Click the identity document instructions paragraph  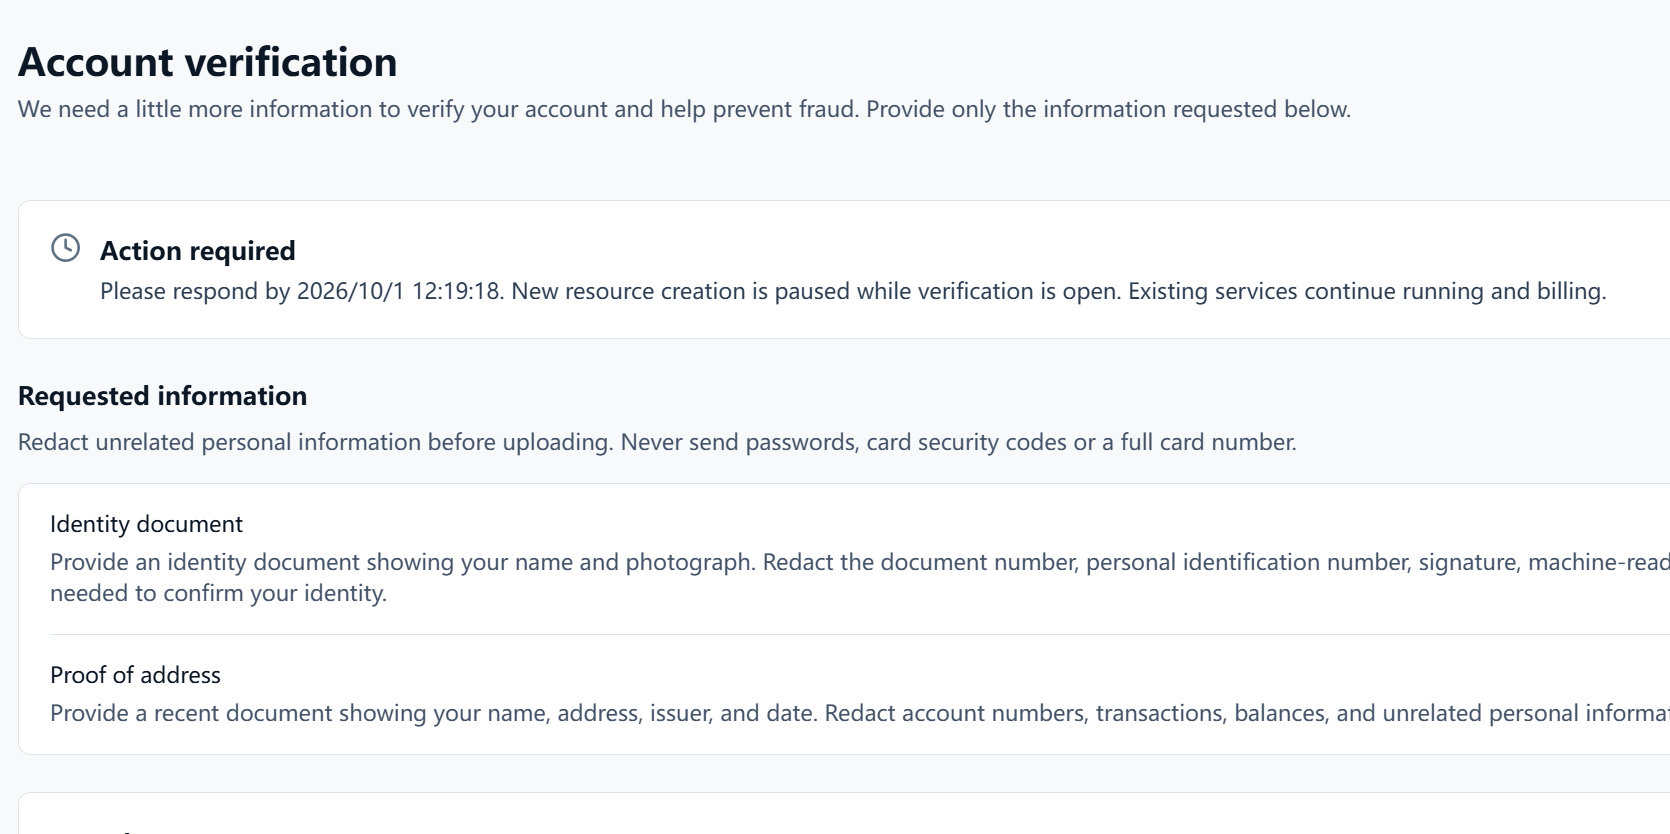click(x=860, y=577)
